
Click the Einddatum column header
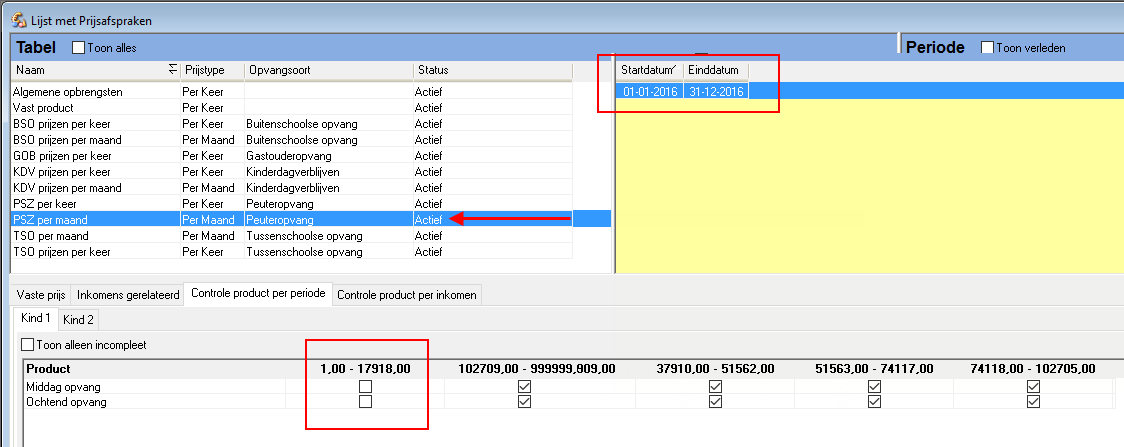click(715, 70)
